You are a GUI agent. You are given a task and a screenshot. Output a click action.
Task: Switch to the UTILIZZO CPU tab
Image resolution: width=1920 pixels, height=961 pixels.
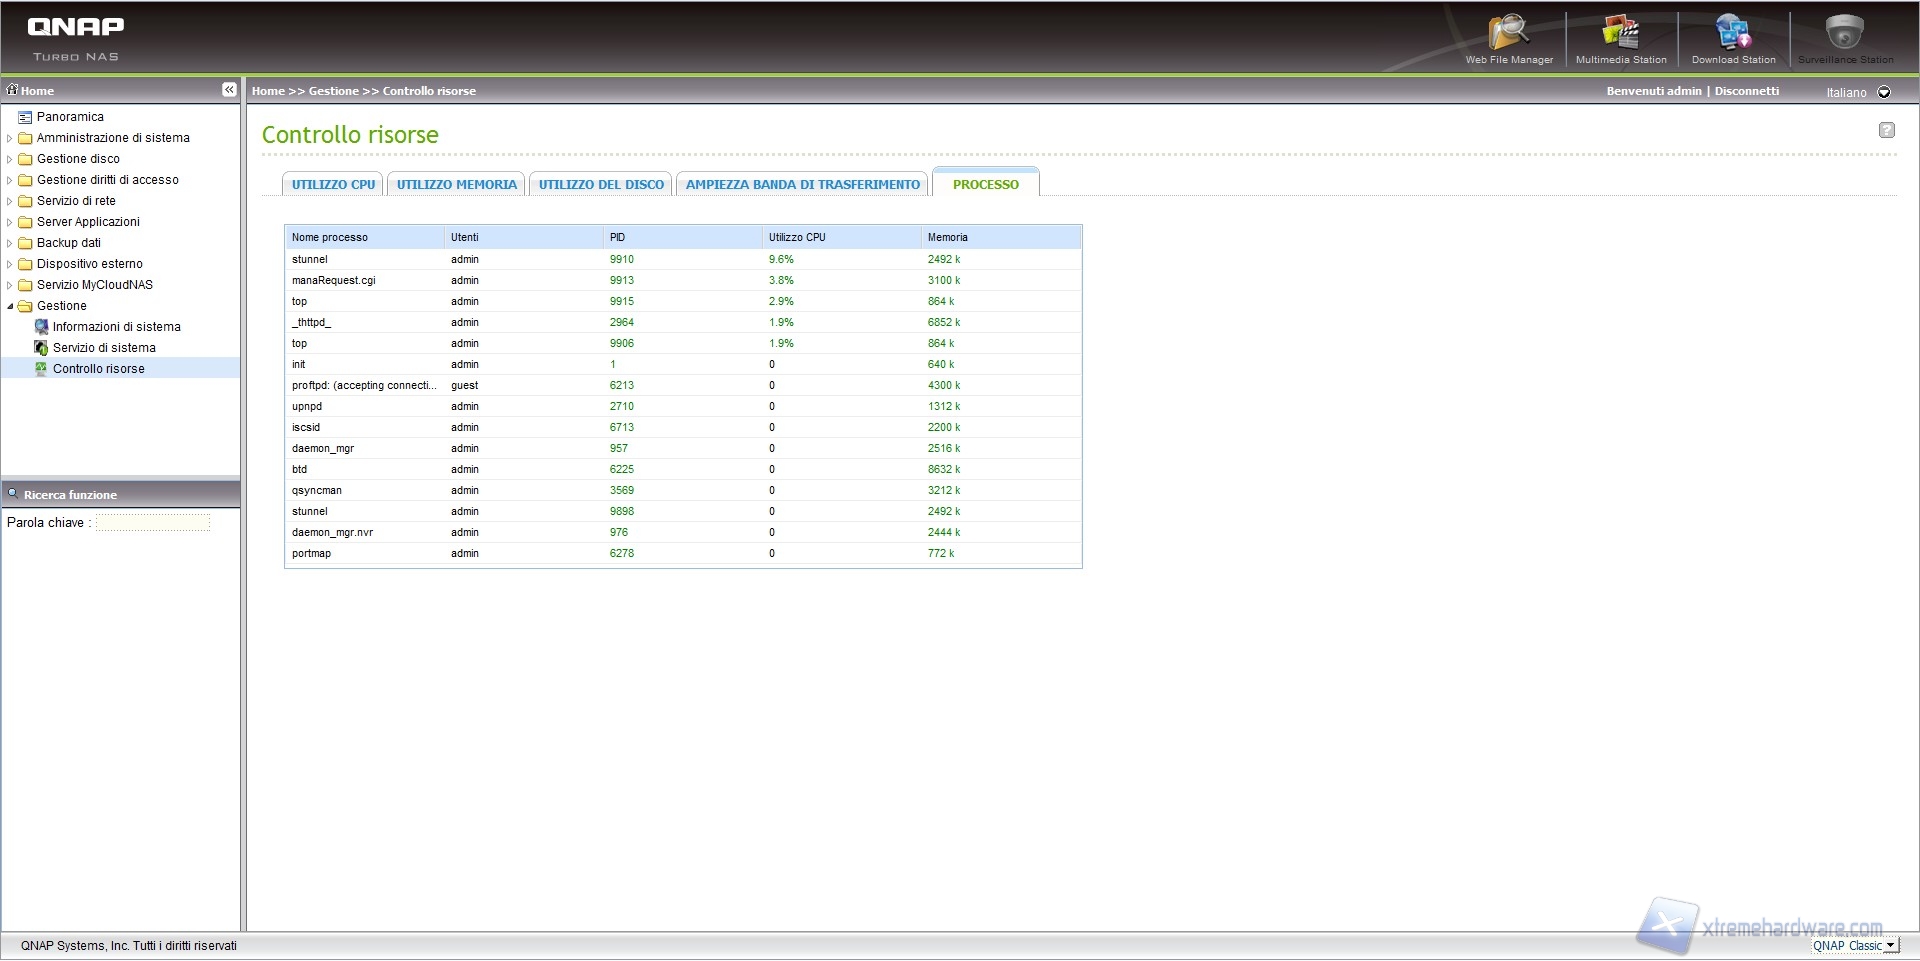tap(333, 185)
